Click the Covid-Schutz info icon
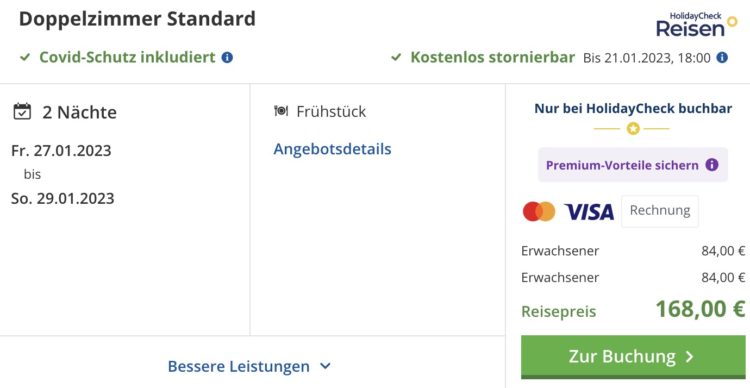 pyautogui.click(x=227, y=58)
